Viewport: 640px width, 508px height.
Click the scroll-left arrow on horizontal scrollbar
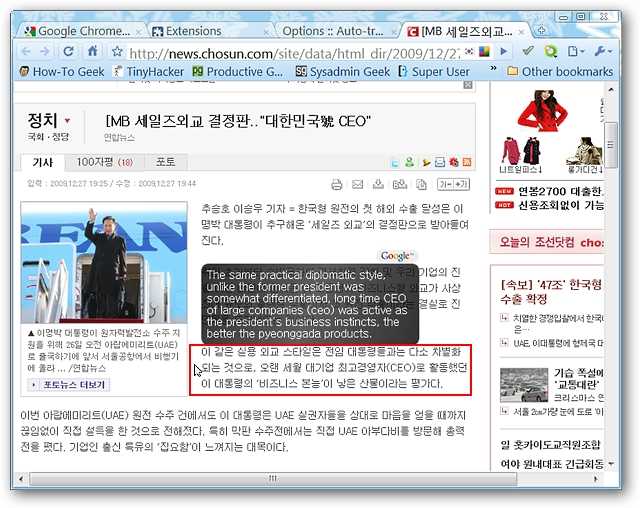pyautogui.click(x=20, y=478)
